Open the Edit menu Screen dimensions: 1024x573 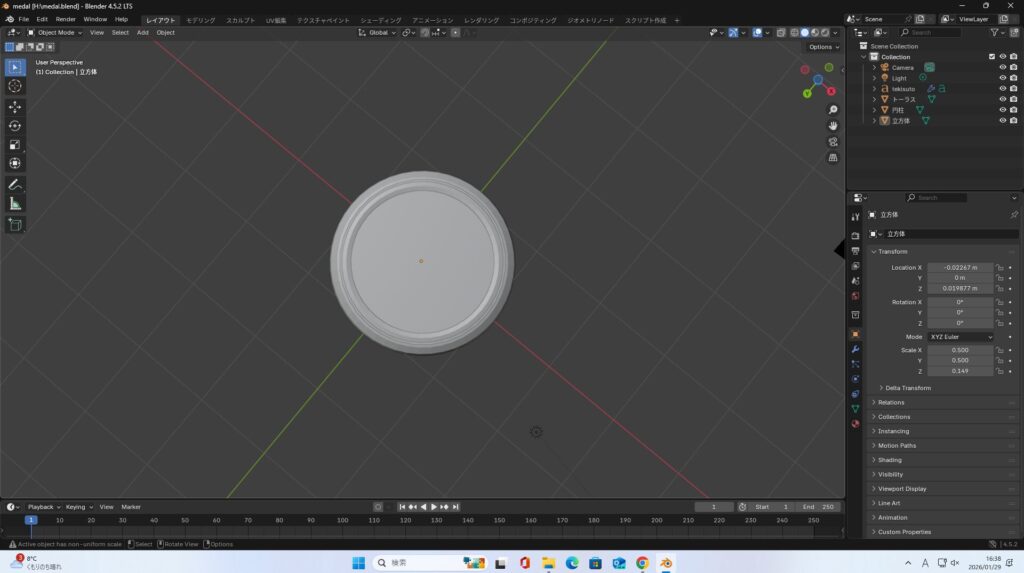tap(42, 19)
